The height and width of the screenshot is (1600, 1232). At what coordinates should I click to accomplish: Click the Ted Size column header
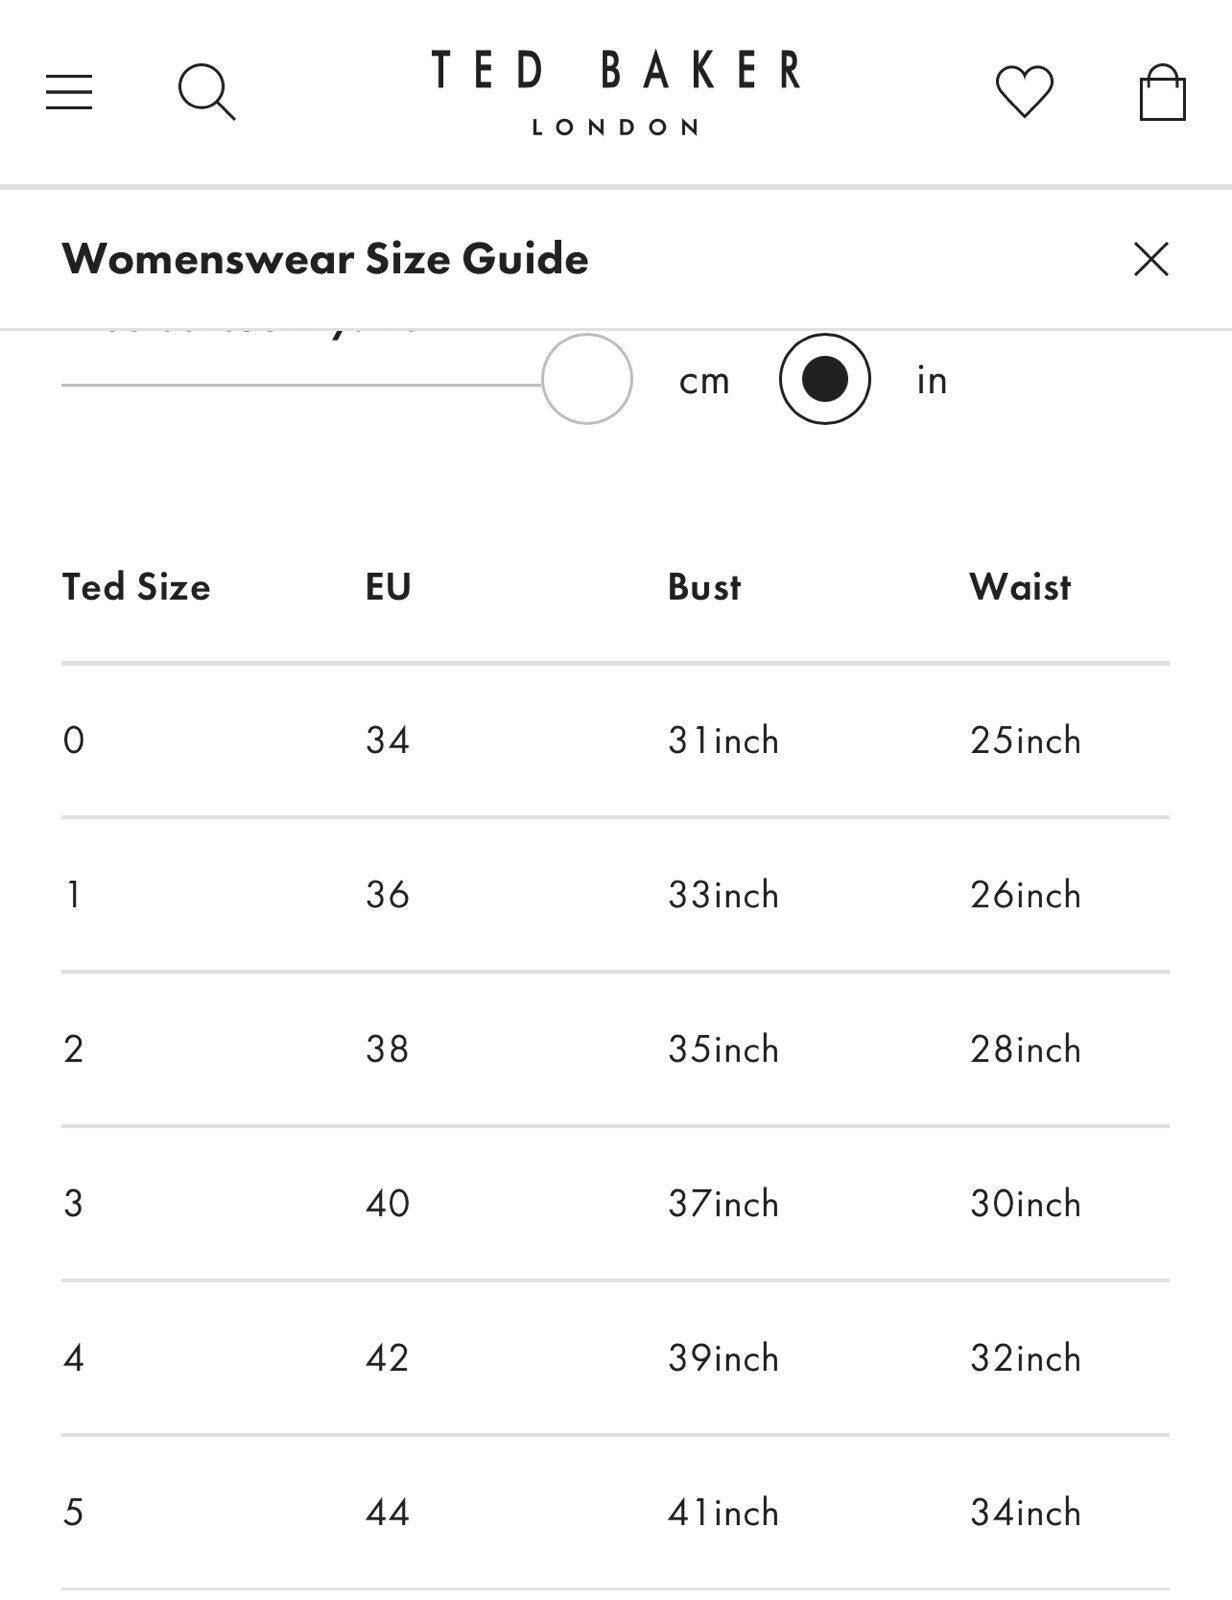pyautogui.click(x=136, y=587)
